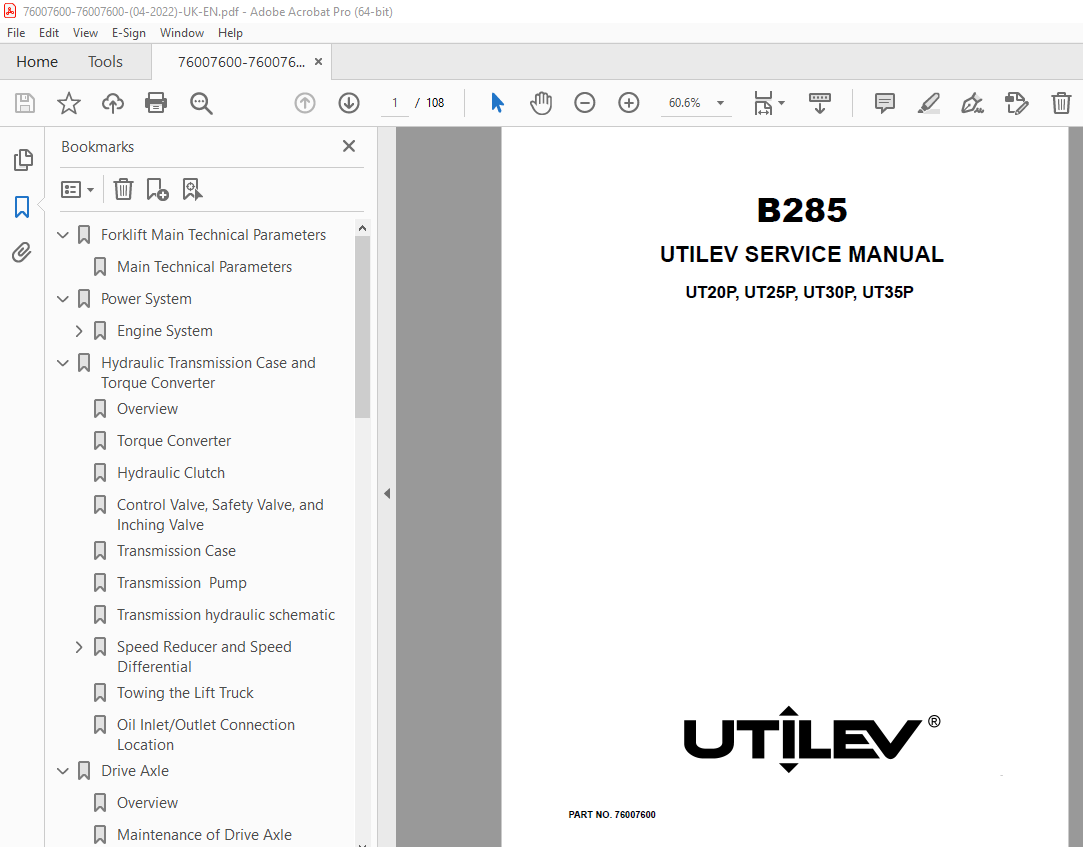This screenshot has height=847, width=1083.
Task: Click the Save file icon
Action: 25,103
